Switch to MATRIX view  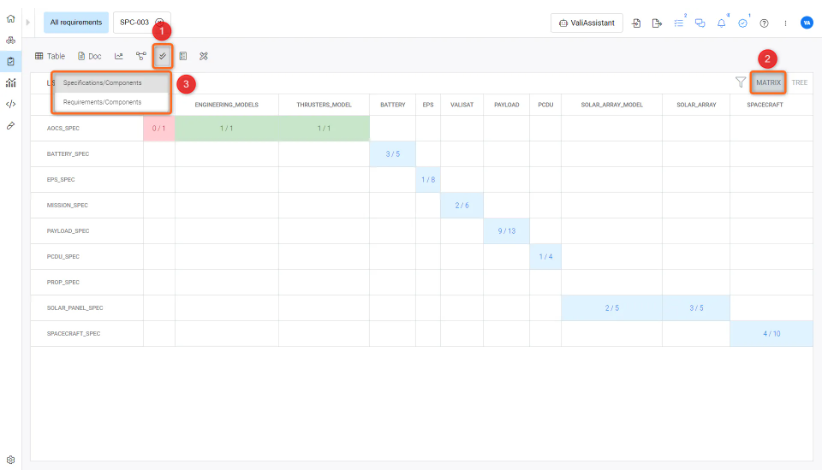click(x=768, y=83)
